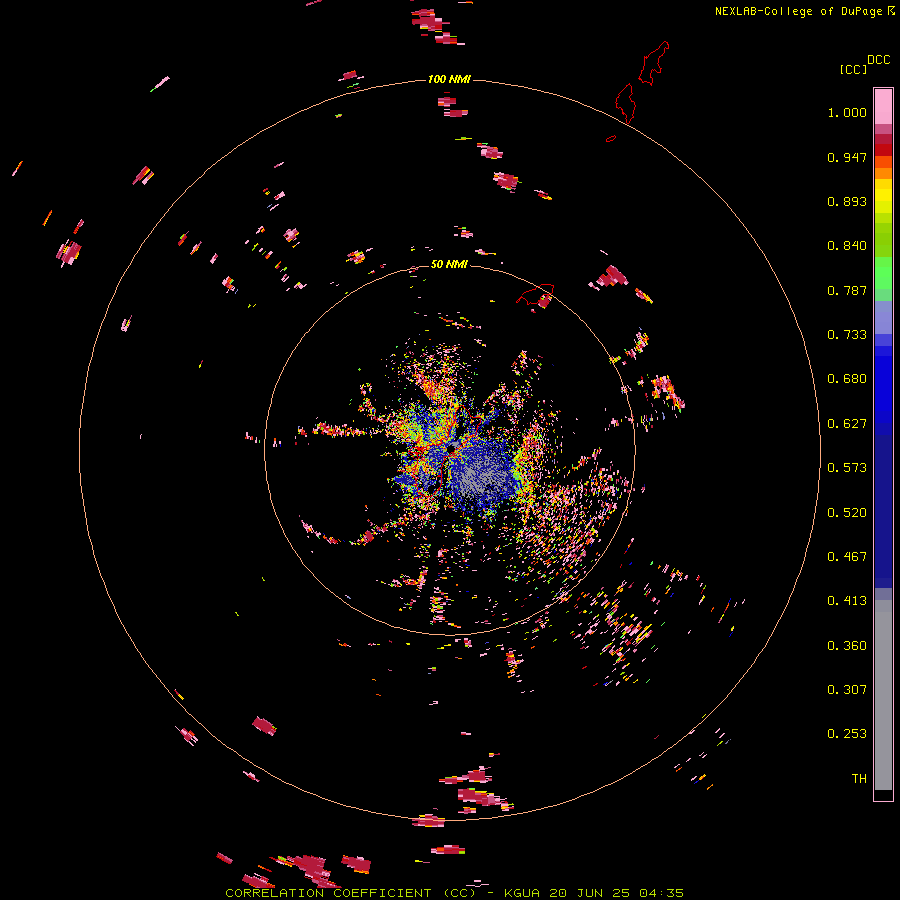Click the 0.627 scale value
Image resolution: width=900 pixels, height=900 pixels.
[847, 424]
